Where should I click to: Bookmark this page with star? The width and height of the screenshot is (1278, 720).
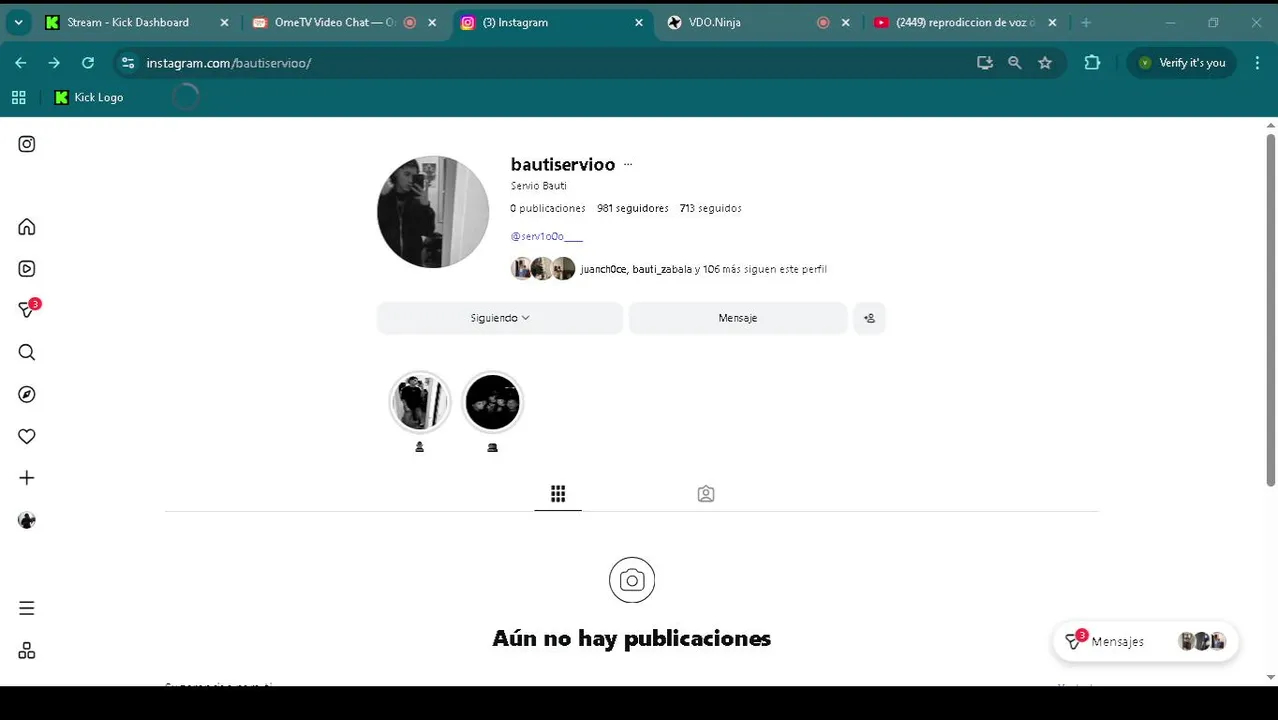(x=1045, y=63)
